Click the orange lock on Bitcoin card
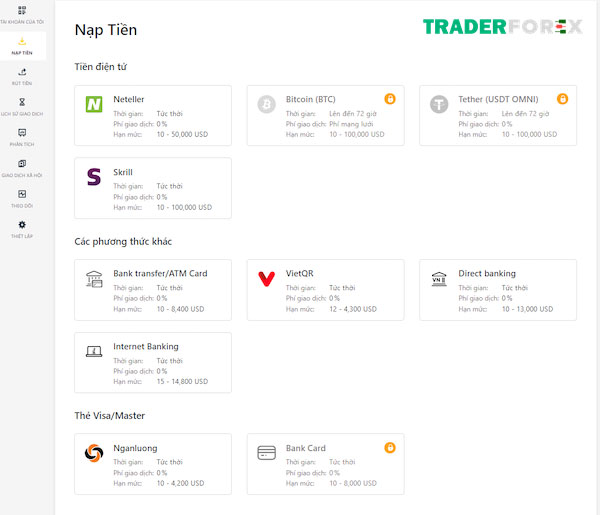The width and height of the screenshot is (600, 515). [x=390, y=99]
